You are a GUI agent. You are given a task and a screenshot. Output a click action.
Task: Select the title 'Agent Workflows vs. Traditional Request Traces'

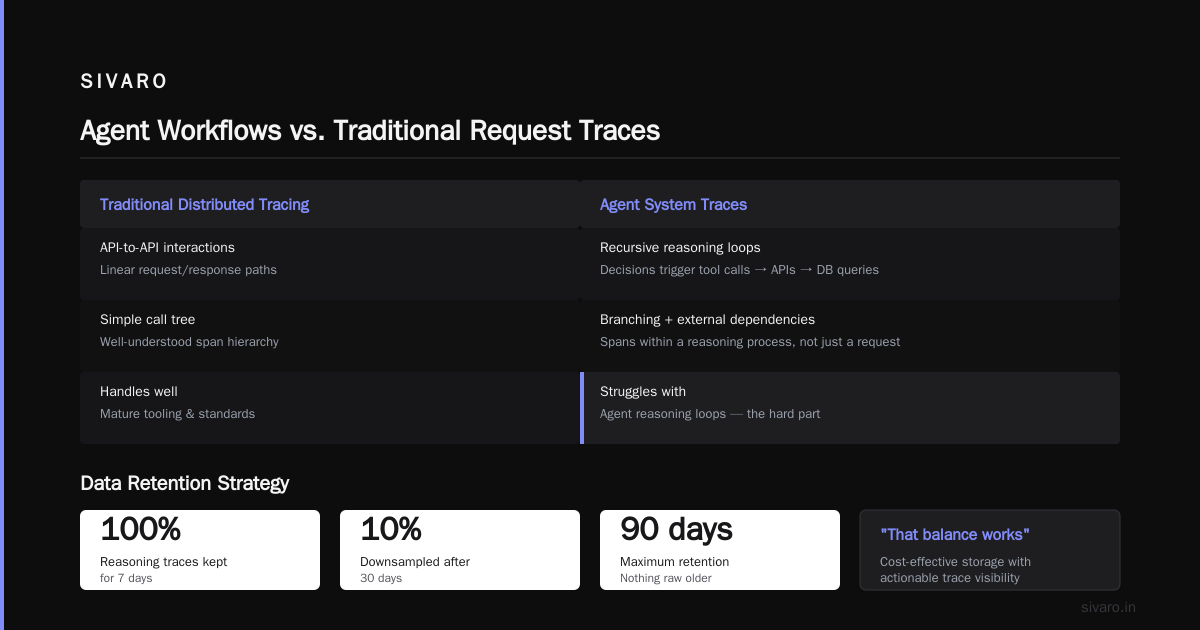[x=370, y=131]
